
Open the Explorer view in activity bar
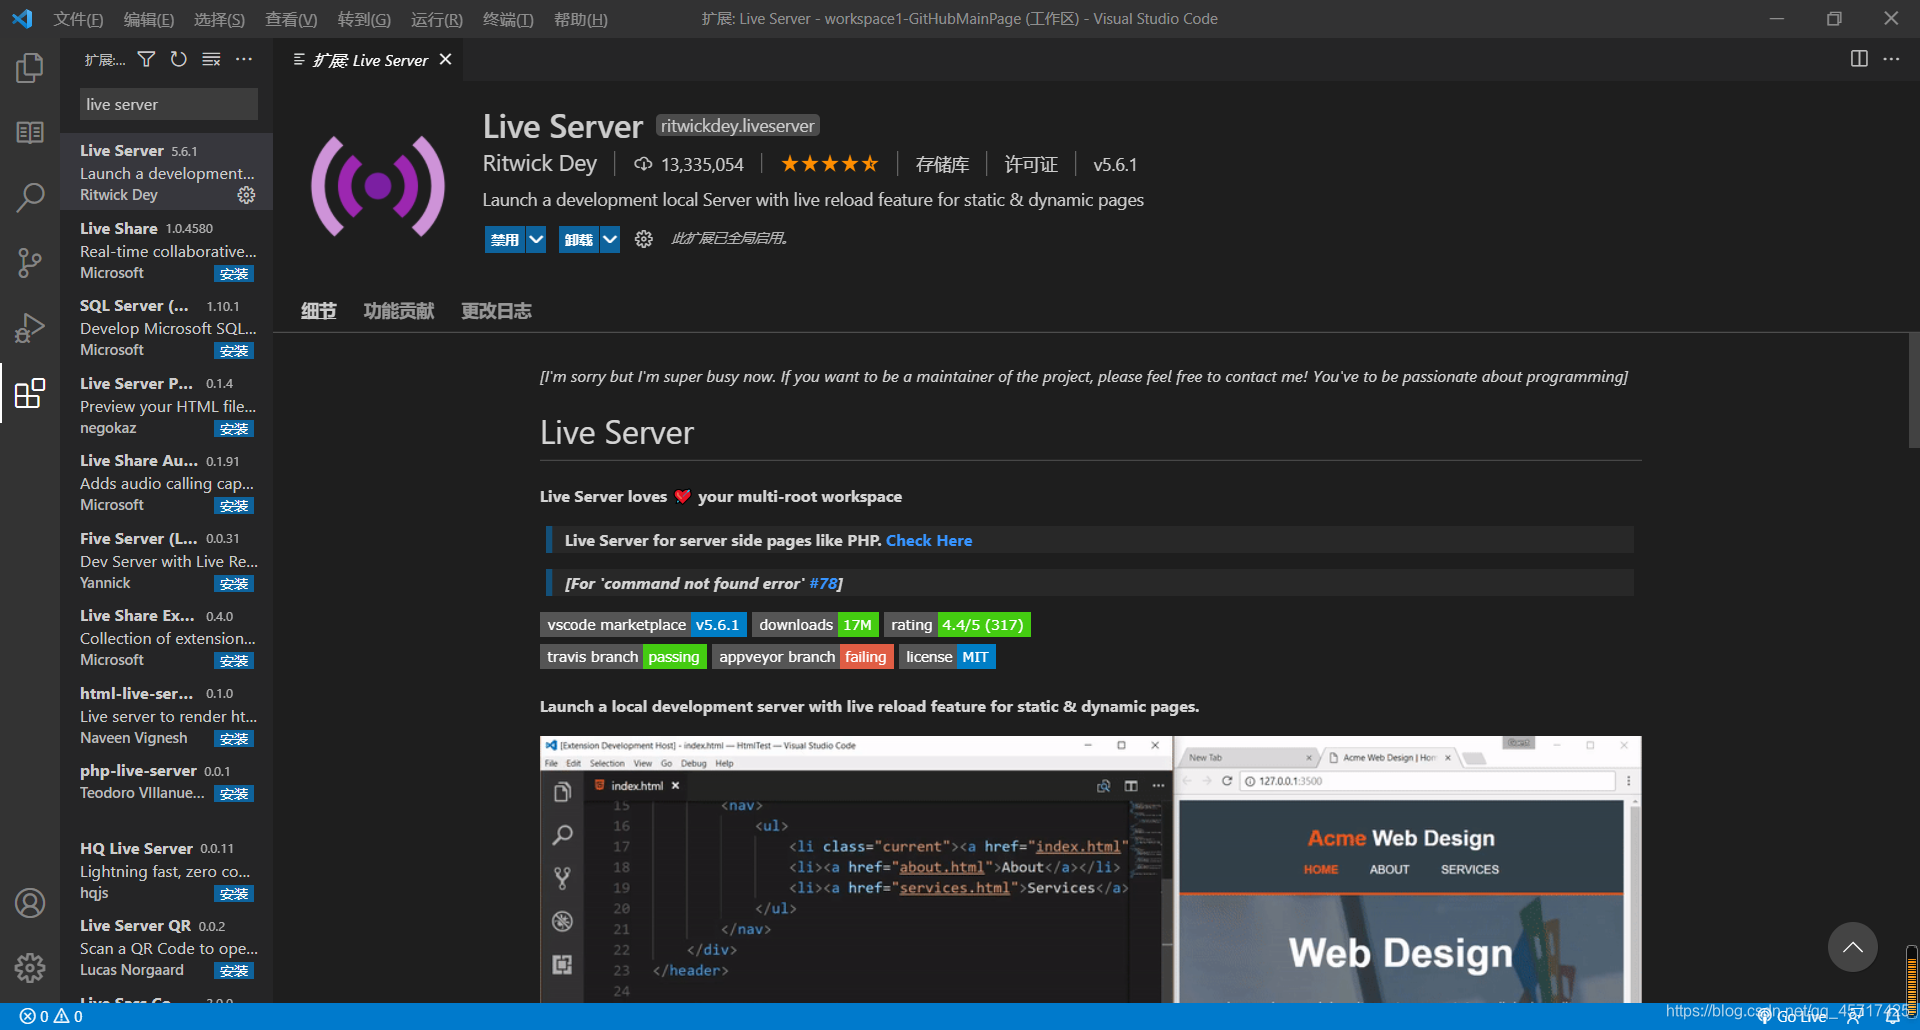pos(30,68)
